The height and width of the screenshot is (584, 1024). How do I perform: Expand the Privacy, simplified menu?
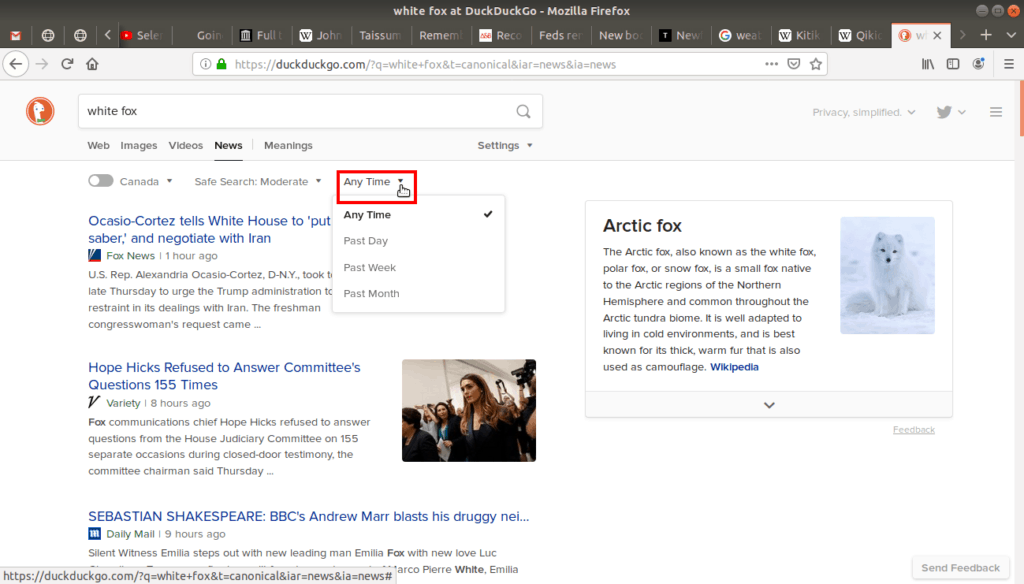click(x=864, y=112)
